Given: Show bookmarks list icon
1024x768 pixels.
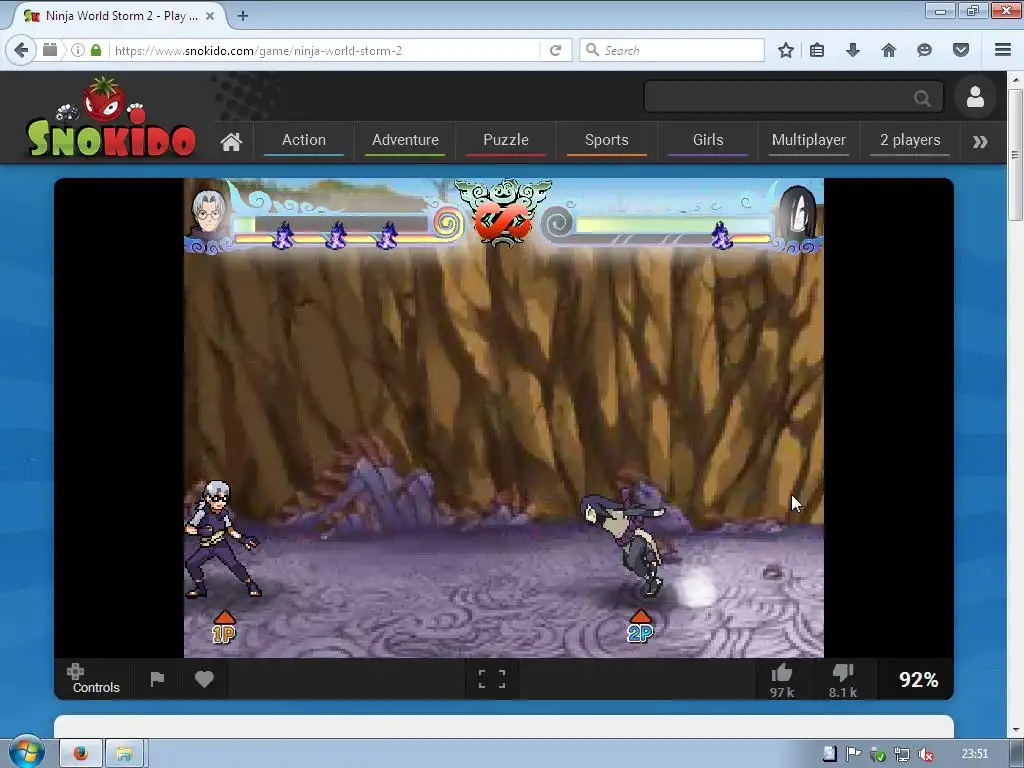Looking at the screenshot, I should 817,50.
